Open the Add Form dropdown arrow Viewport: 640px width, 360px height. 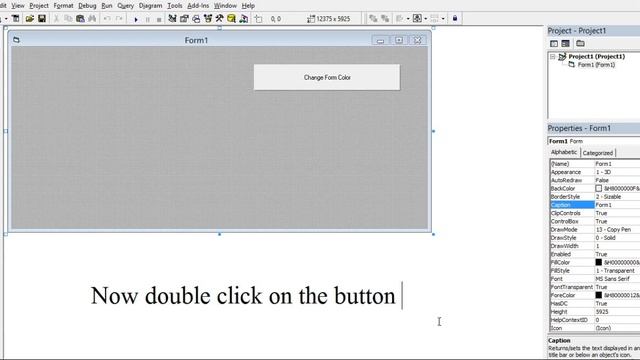coord(6,19)
